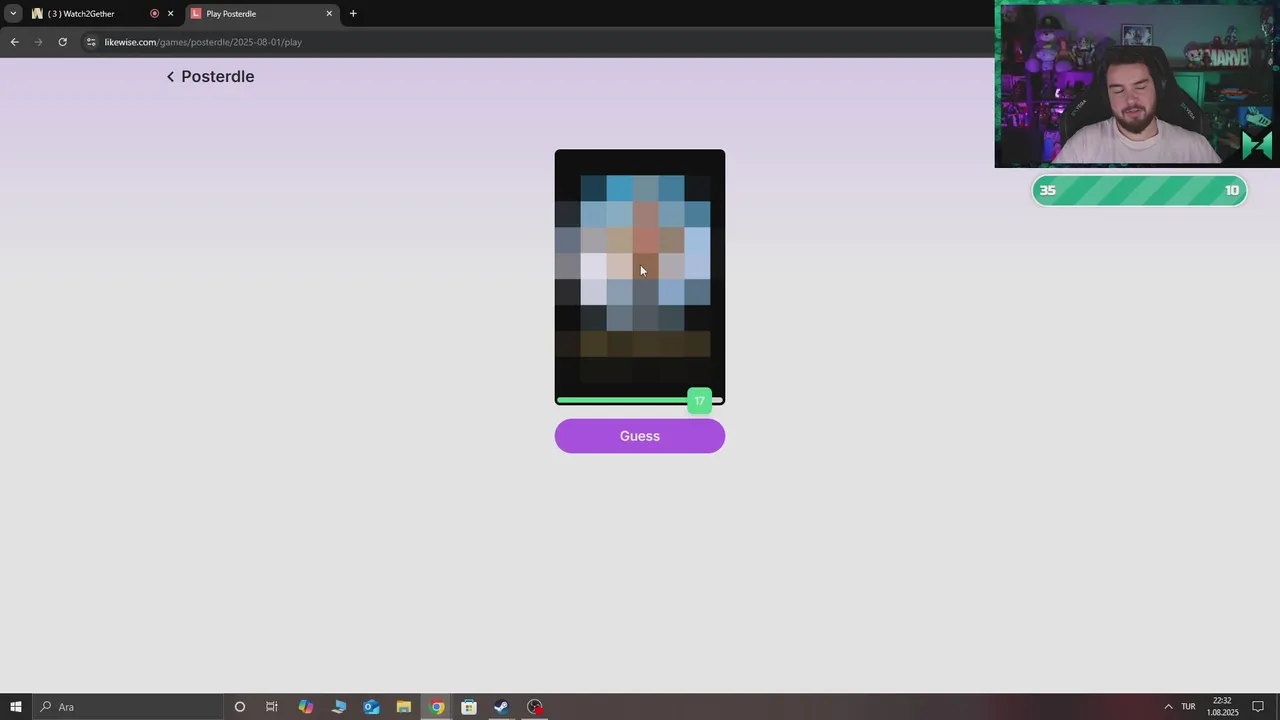
Task: Close the Watch2Gether tab
Action: coord(170,14)
